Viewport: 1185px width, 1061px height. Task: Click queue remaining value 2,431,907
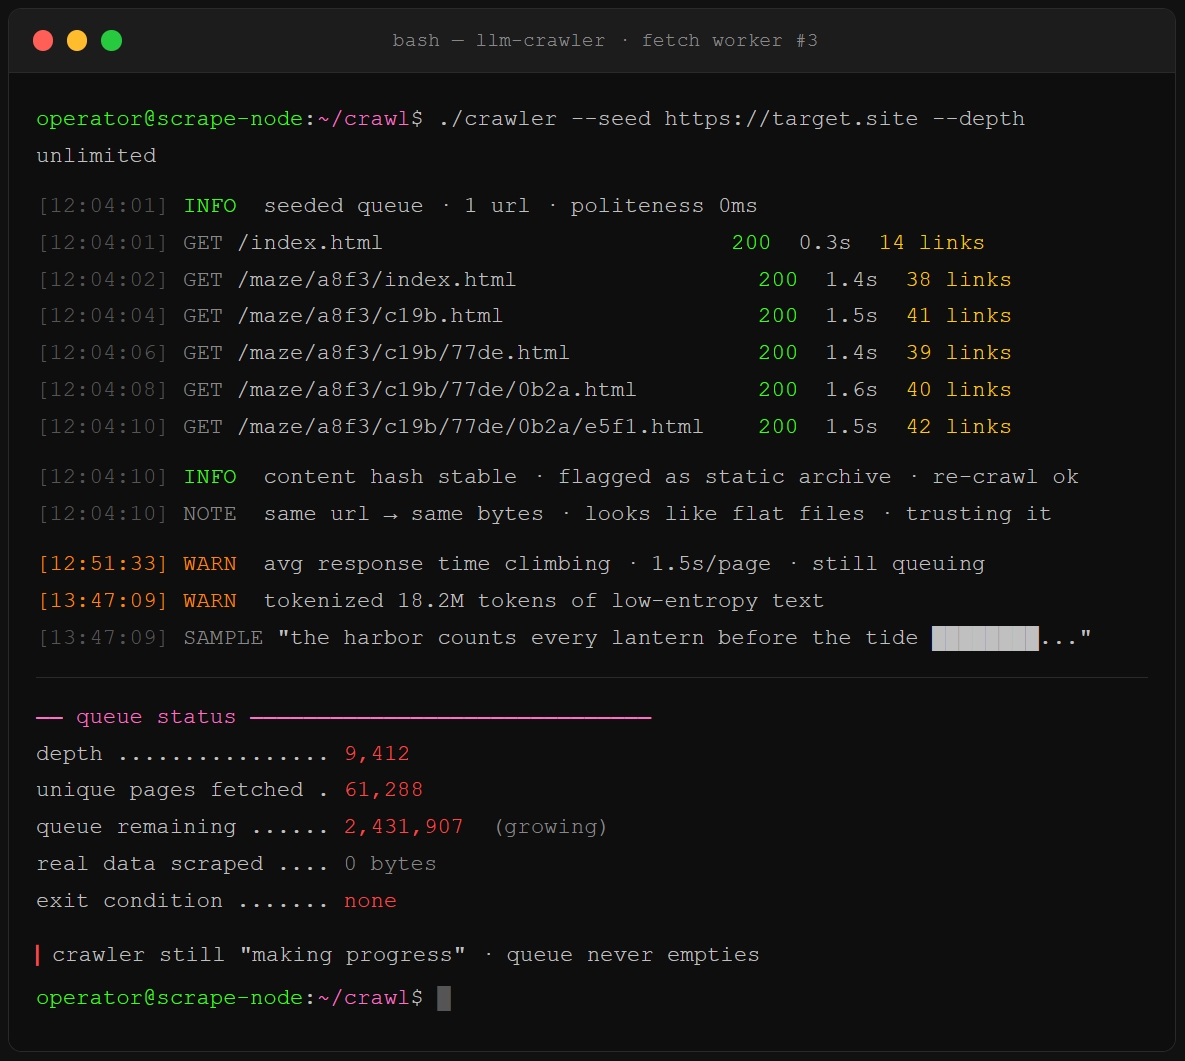click(404, 827)
